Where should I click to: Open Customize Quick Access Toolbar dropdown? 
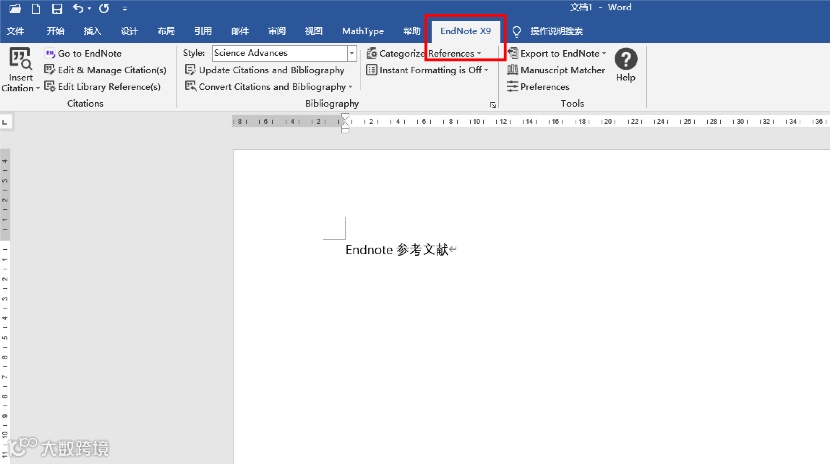[125, 9]
